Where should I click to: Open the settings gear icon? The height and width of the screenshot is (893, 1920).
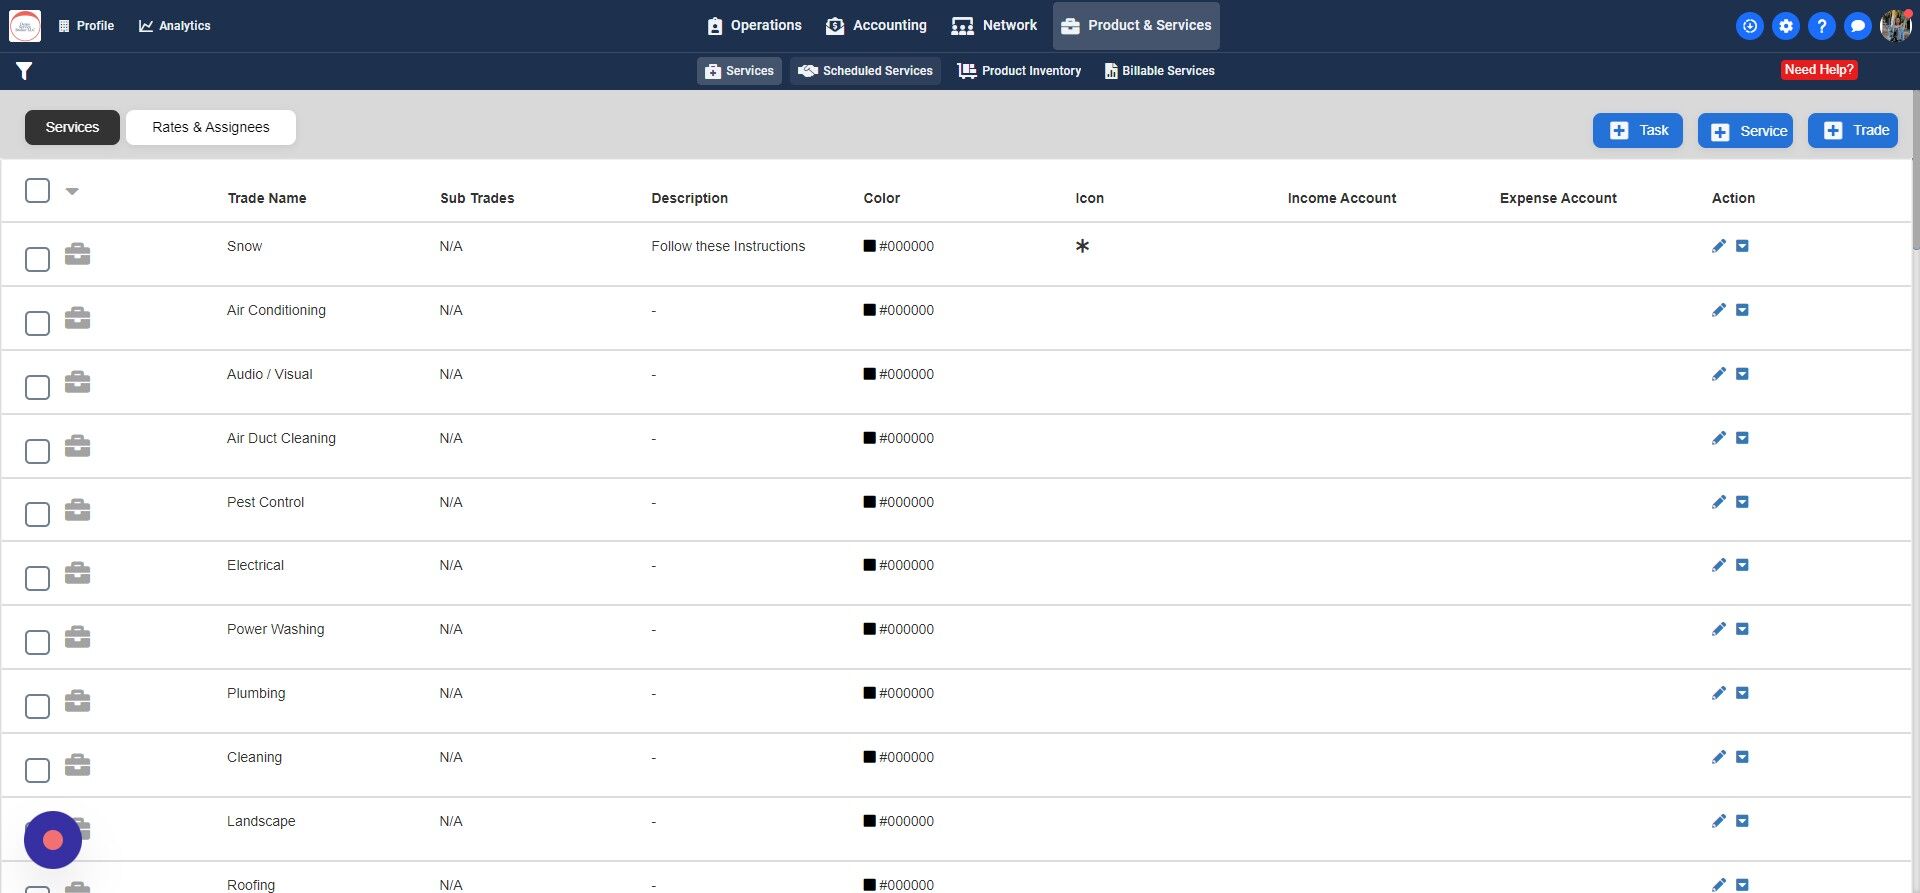click(x=1786, y=26)
